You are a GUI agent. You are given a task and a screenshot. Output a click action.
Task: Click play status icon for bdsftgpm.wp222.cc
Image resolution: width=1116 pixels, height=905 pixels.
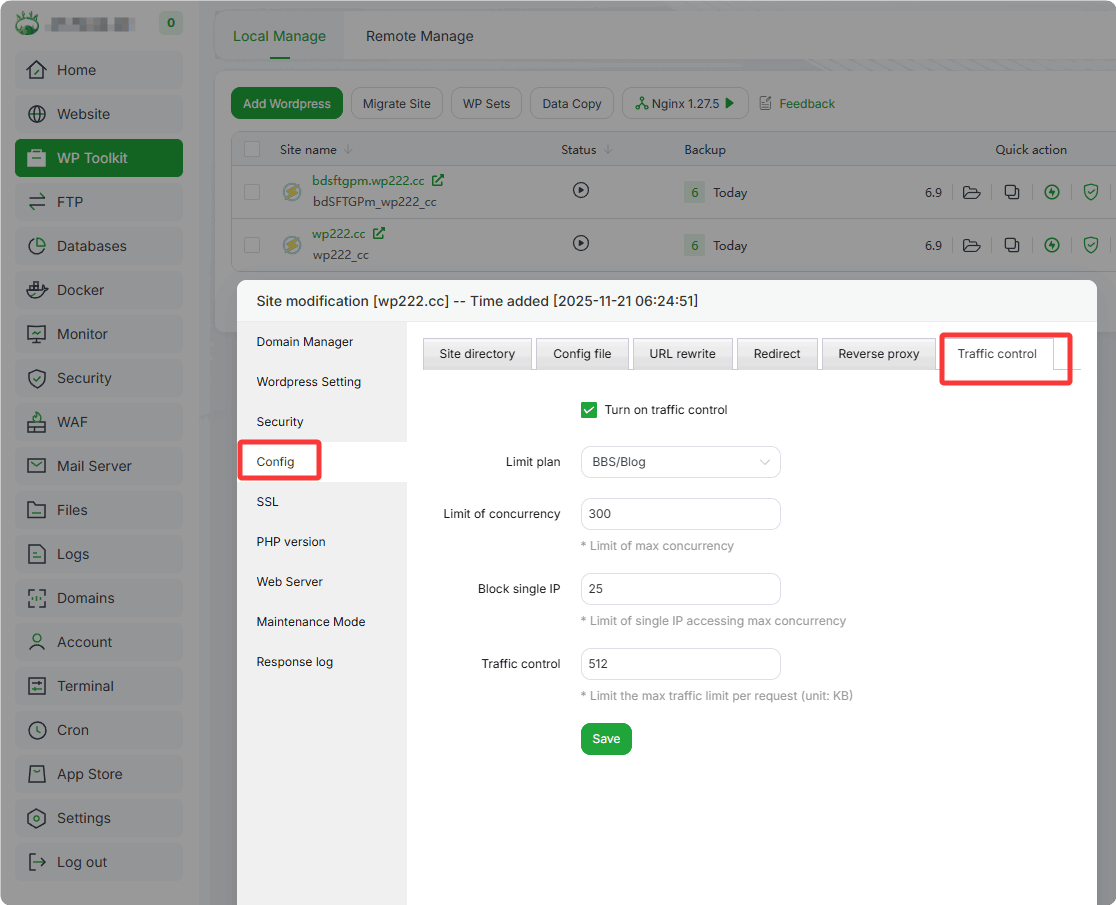(x=581, y=190)
